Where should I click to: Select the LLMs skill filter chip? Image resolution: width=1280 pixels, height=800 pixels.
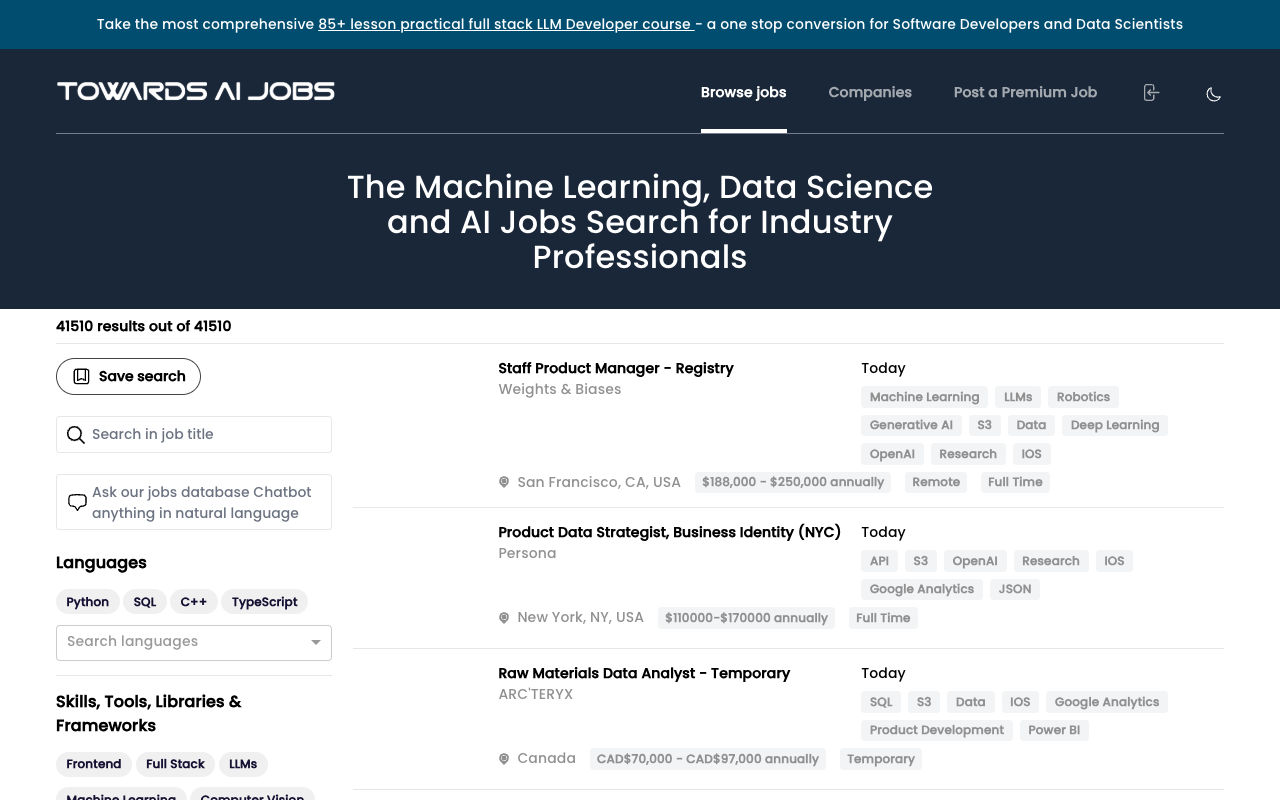tap(243, 764)
